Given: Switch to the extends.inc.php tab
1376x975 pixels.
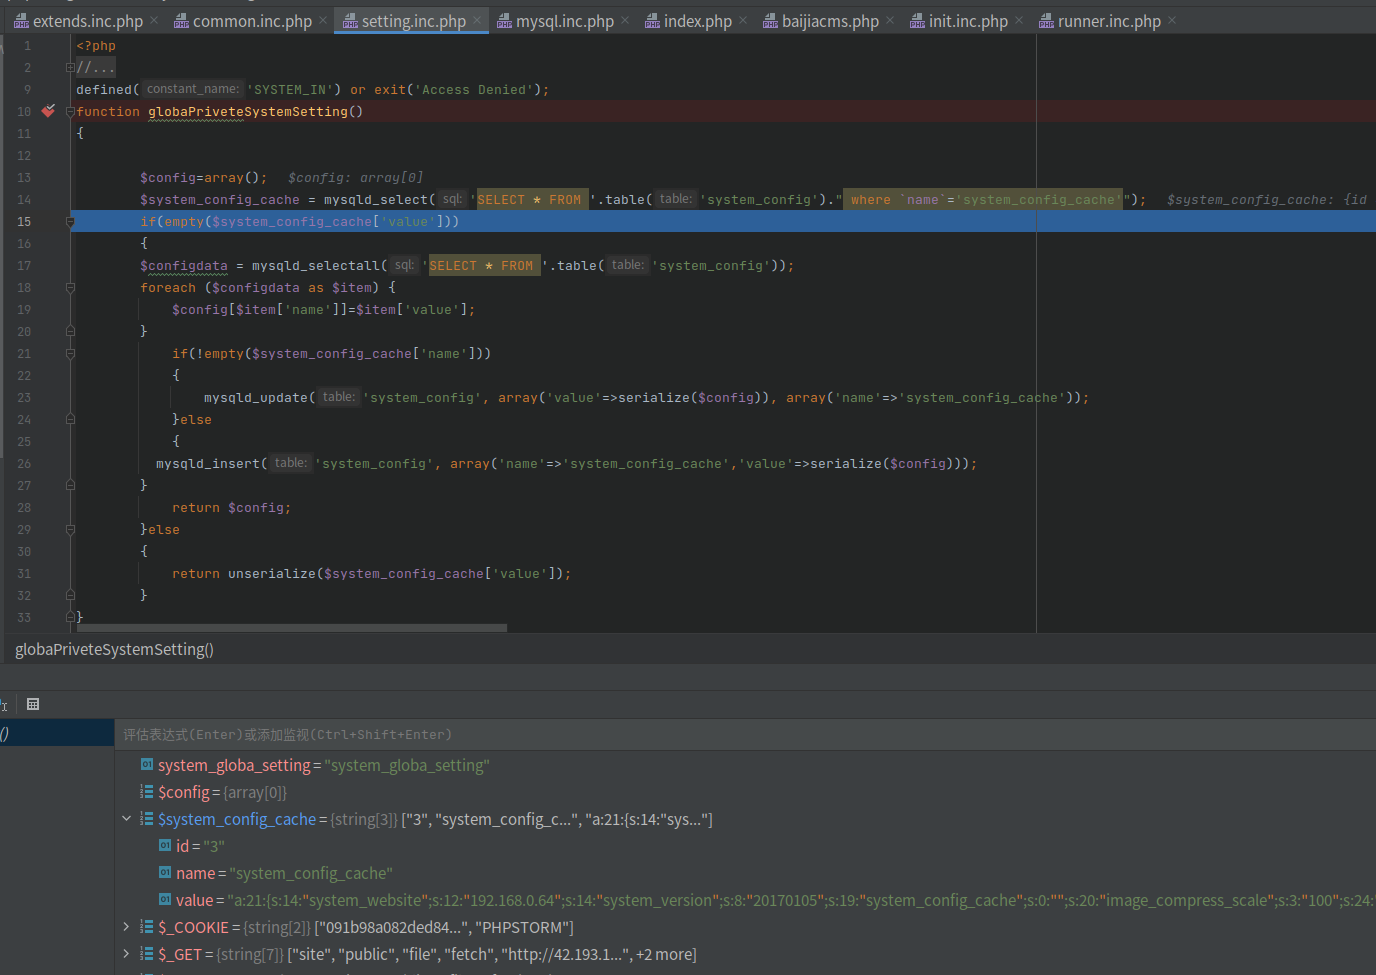Looking at the screenshot, I should point(87,21).
